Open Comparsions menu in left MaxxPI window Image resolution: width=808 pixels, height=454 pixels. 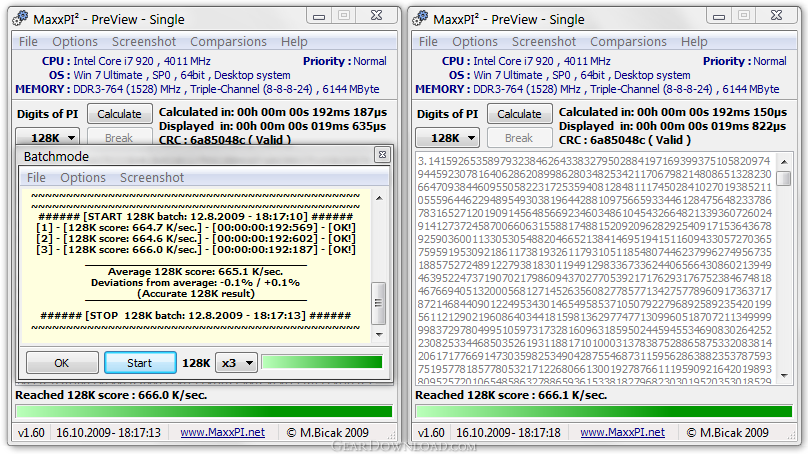coord(228,42)
